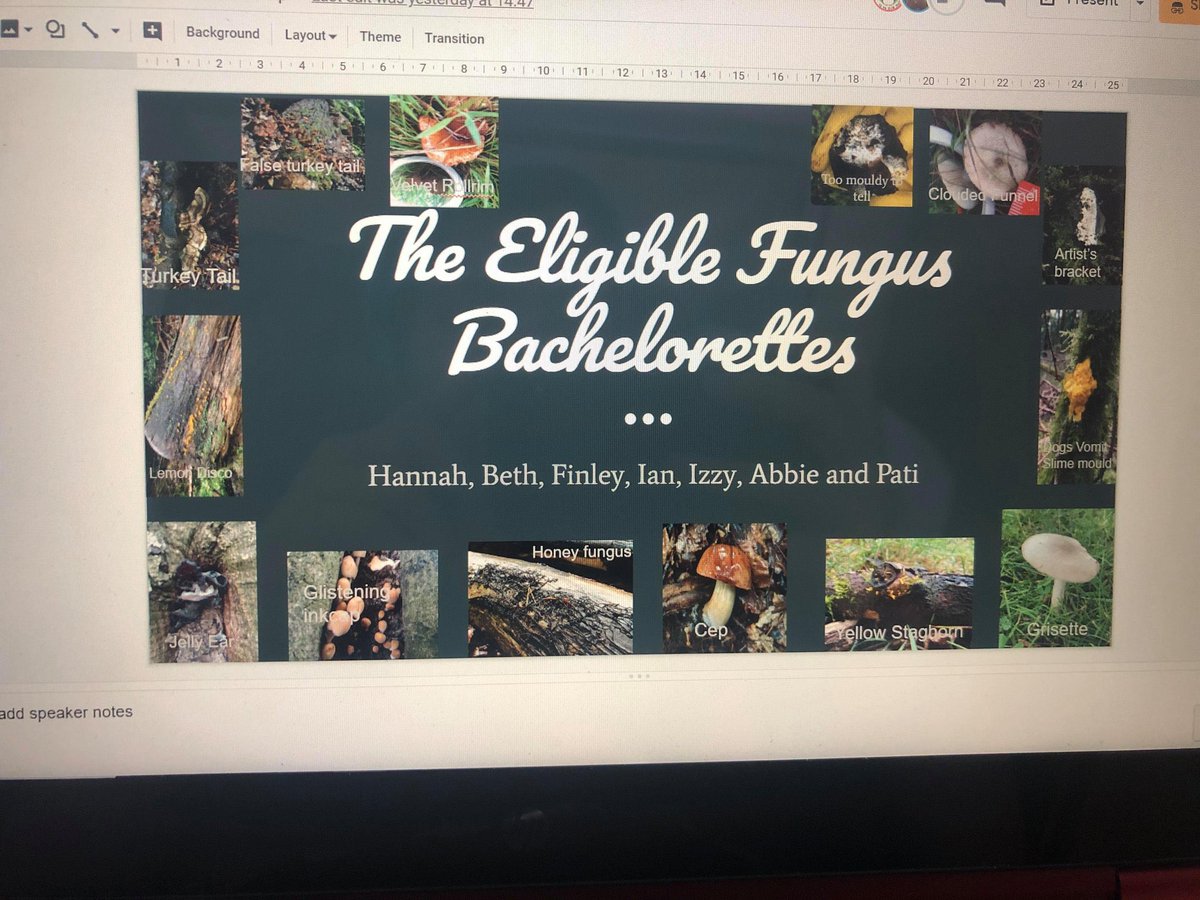Select the Velvet Rollrim mushroom photo
The image size is (1200, 900).
(x=444, y=151)
